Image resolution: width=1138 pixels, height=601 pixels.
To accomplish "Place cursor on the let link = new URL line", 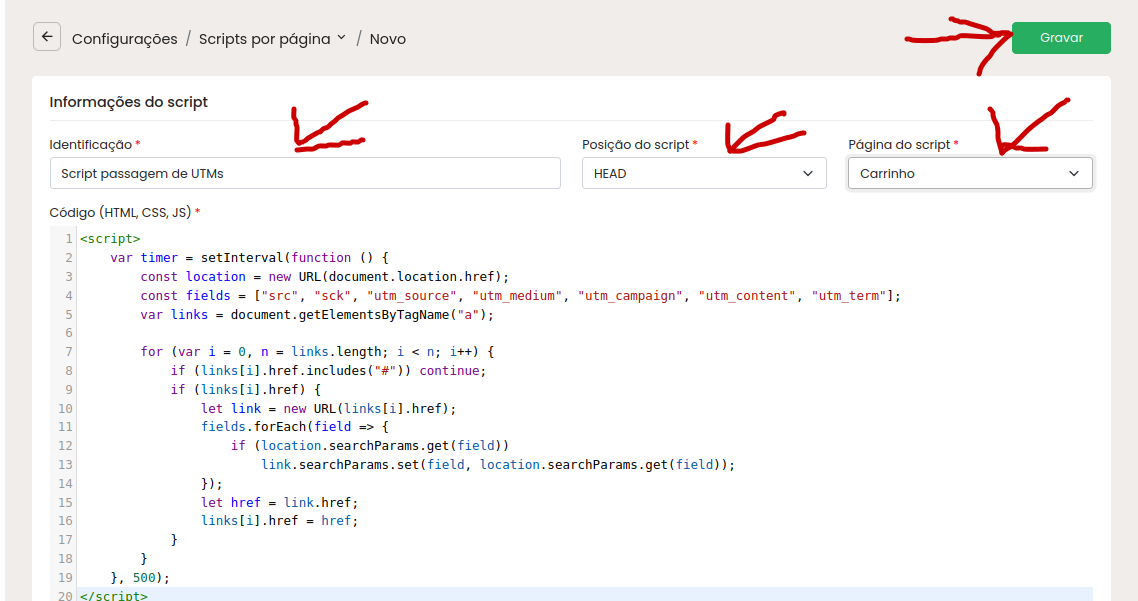I will (x=329, y=409).
